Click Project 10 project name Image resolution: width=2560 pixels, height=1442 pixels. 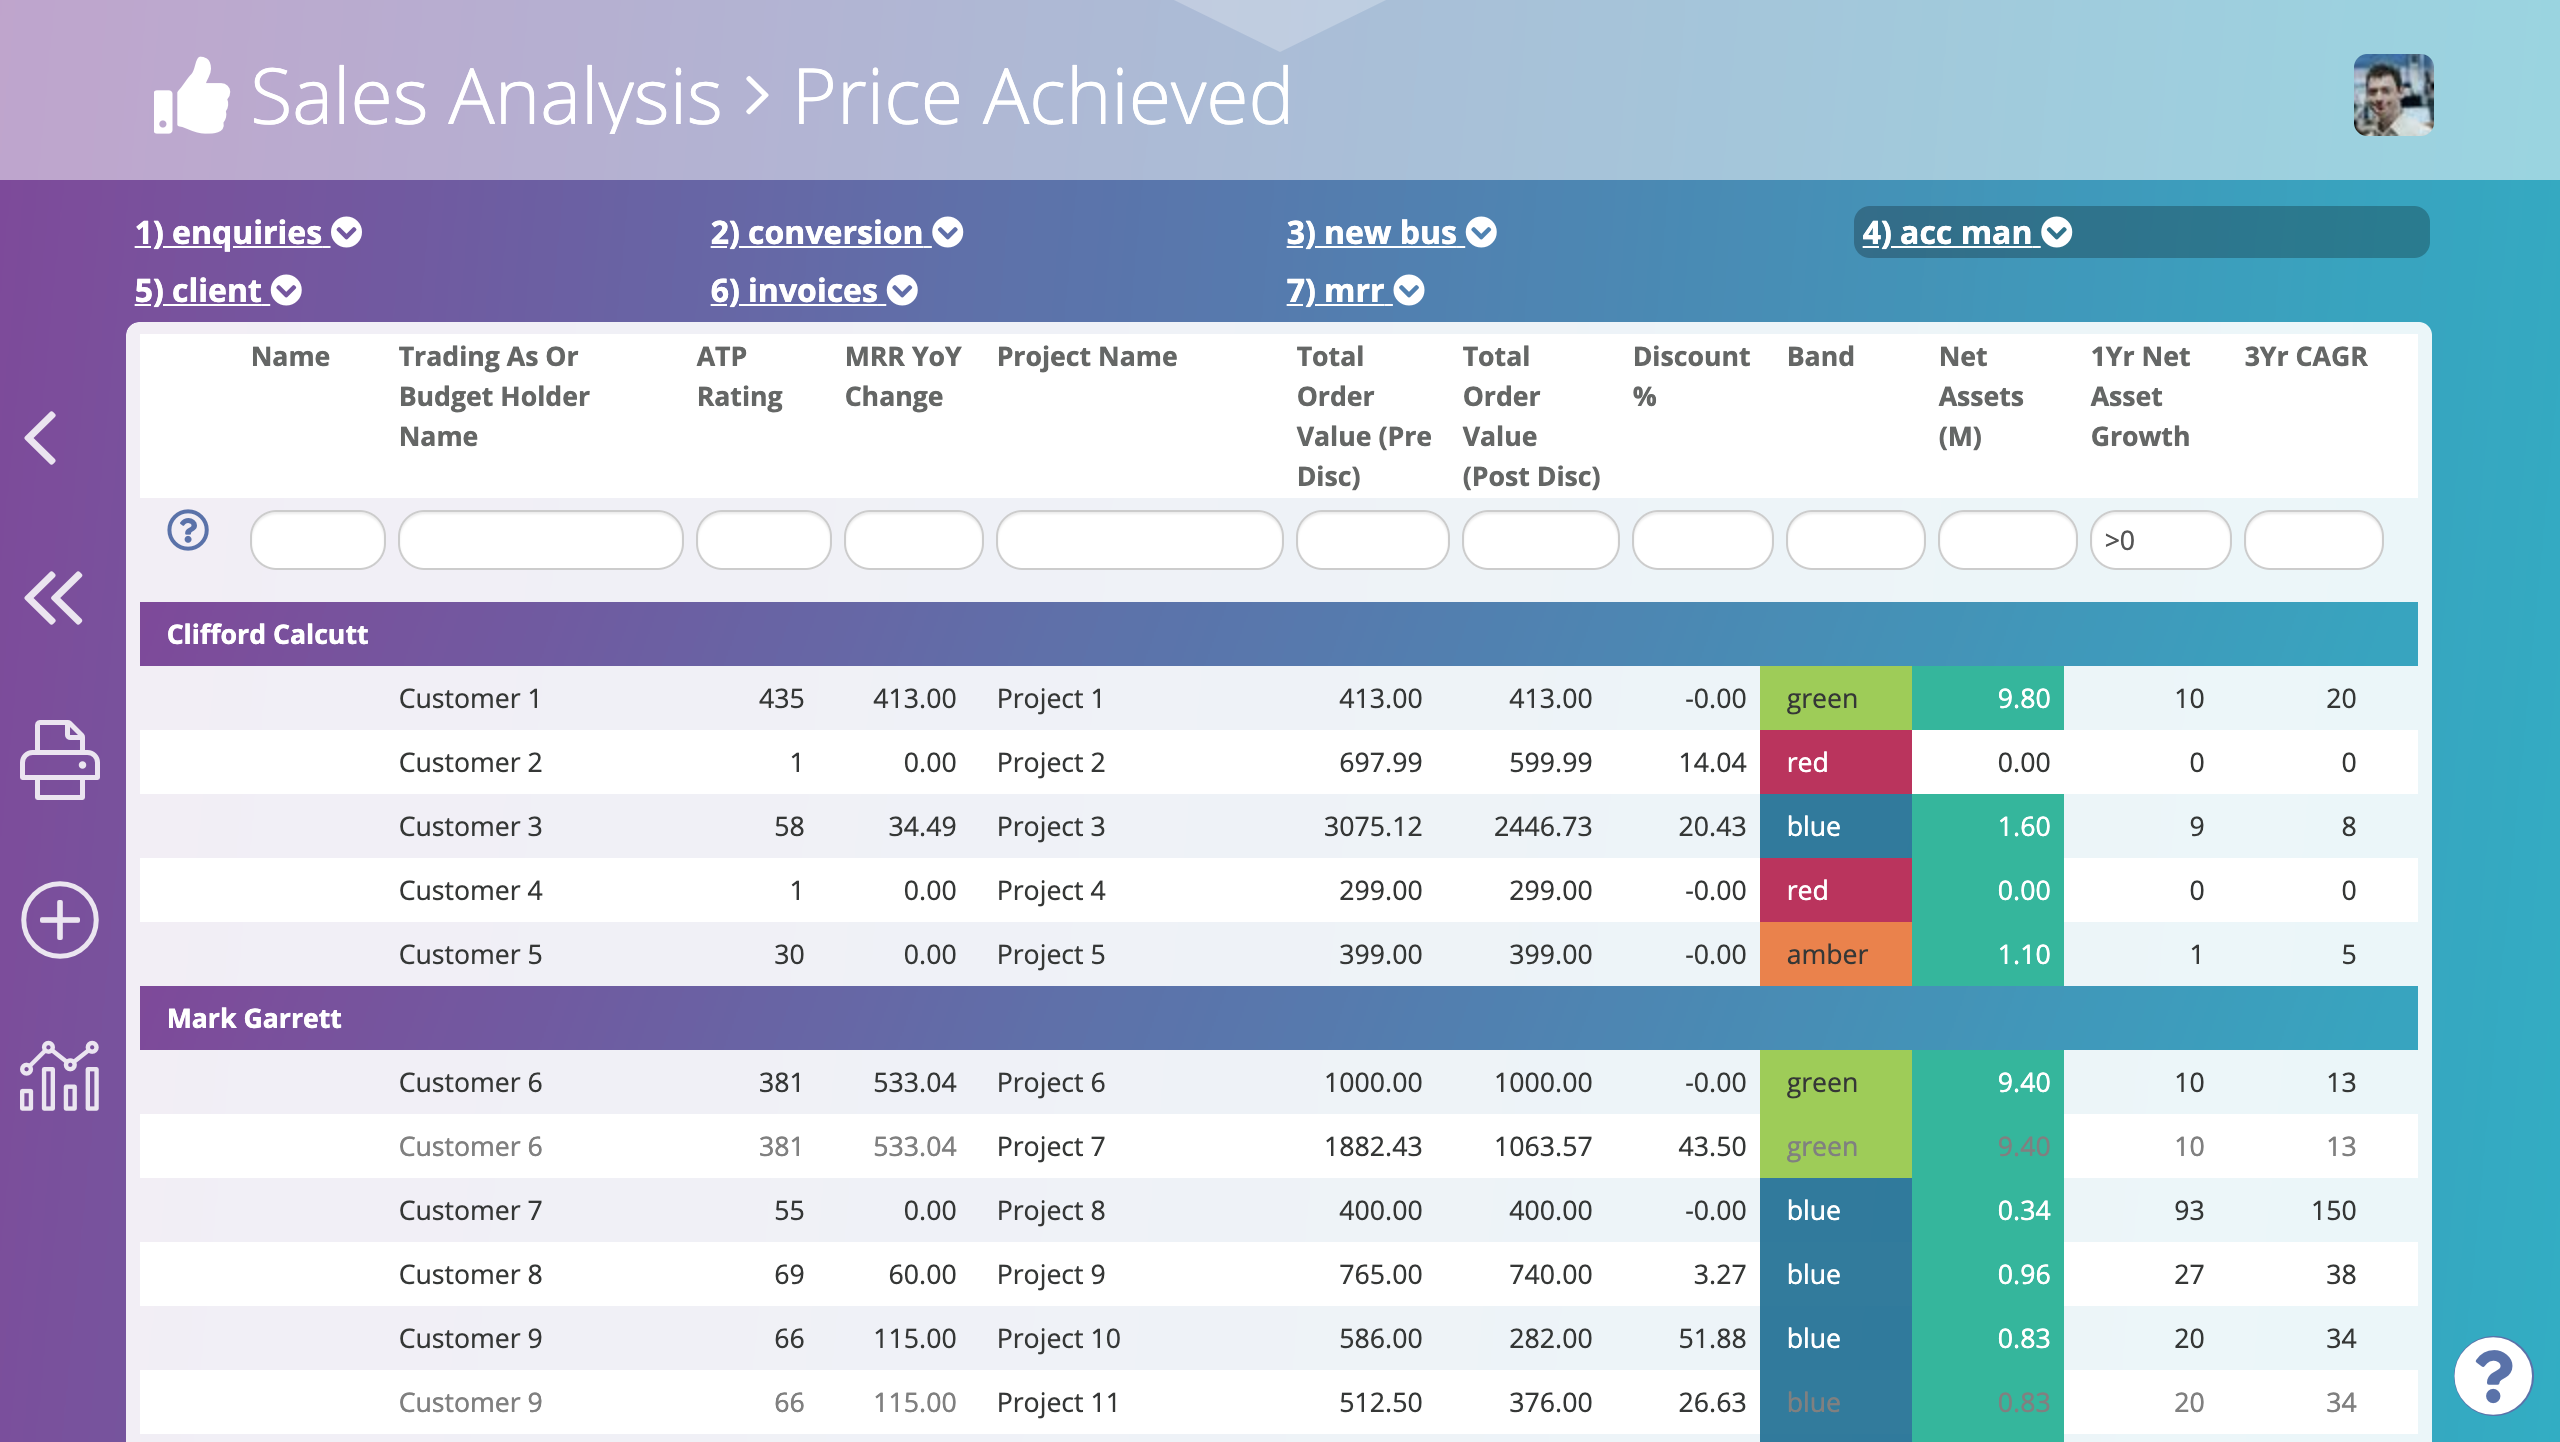[x=1058, y=1338]
